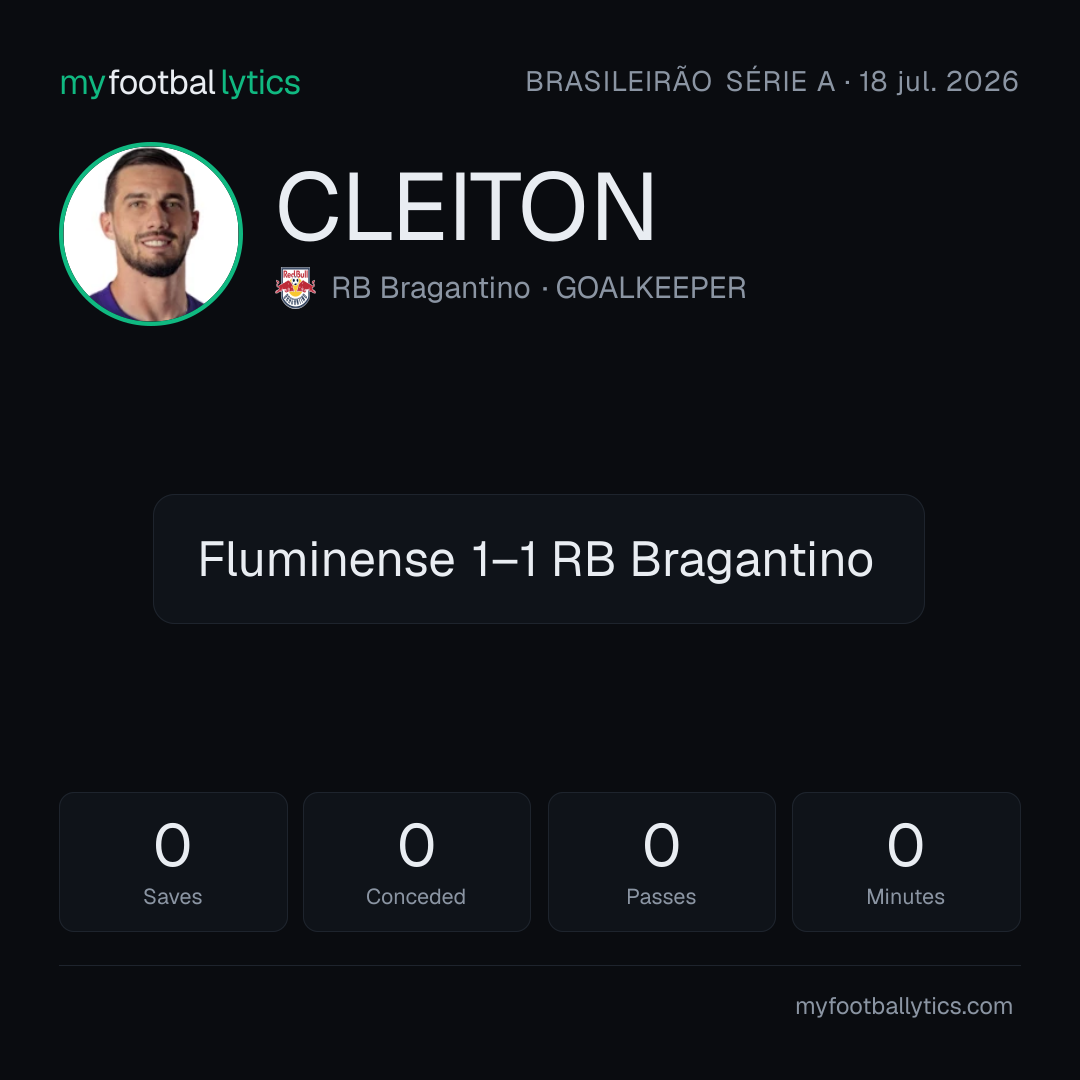Open Cleiton's circular player photo
The height and width of the screenshot is (1080, 1080).
(x=151, y=233)
